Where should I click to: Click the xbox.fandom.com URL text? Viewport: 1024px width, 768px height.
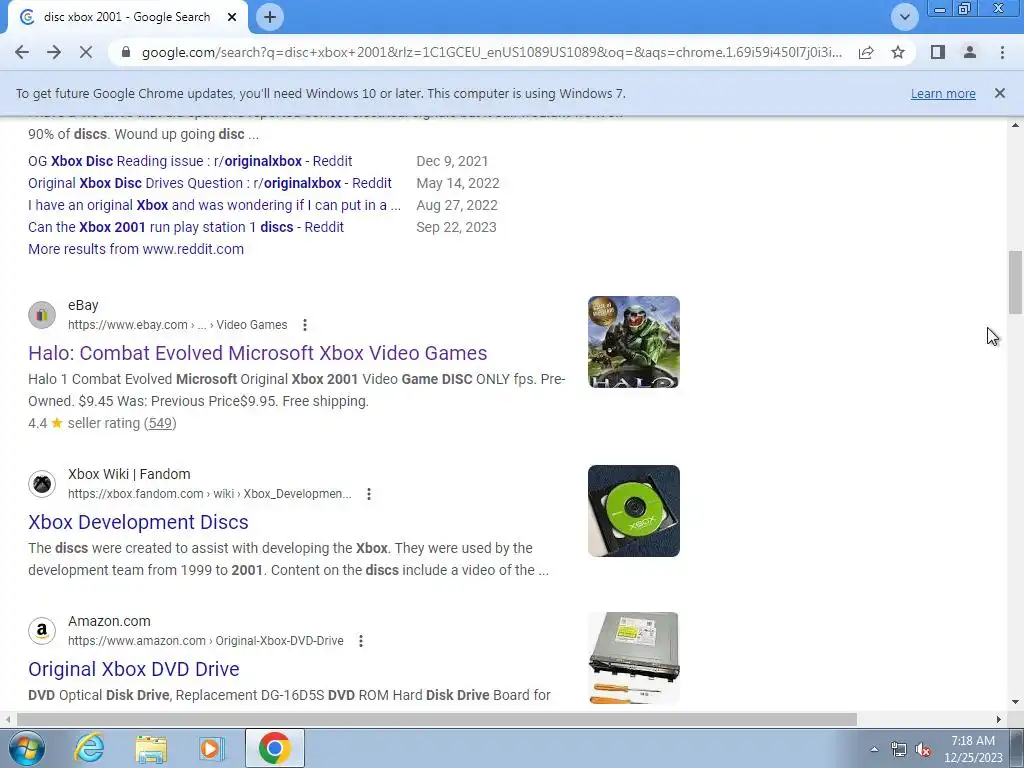(x=209, y=494)
